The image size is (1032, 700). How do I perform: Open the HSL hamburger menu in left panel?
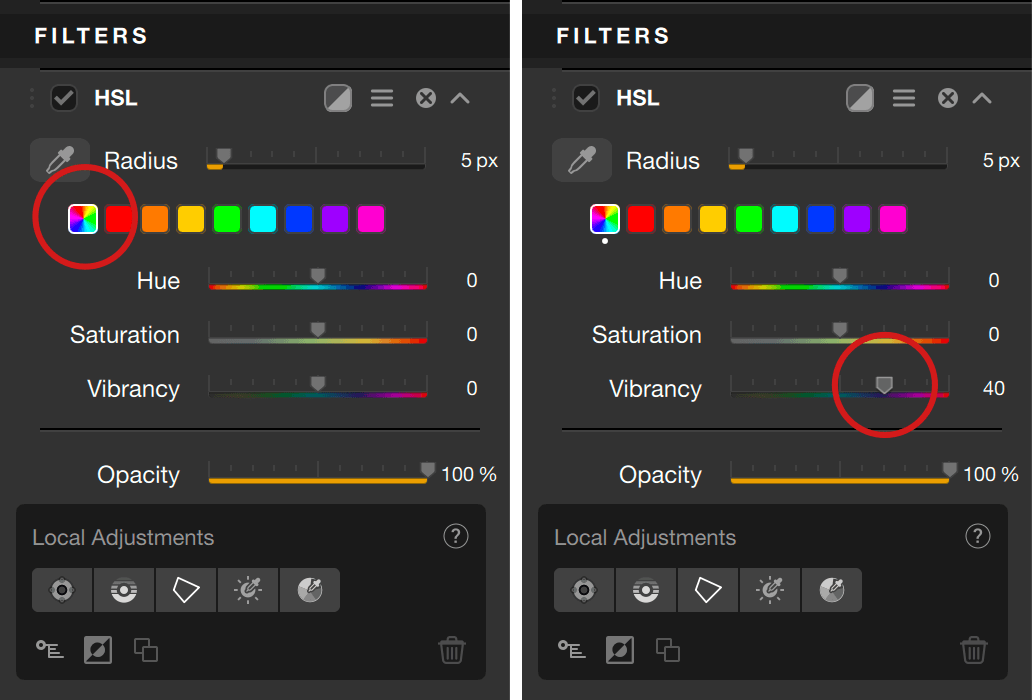tap(382, 98)
